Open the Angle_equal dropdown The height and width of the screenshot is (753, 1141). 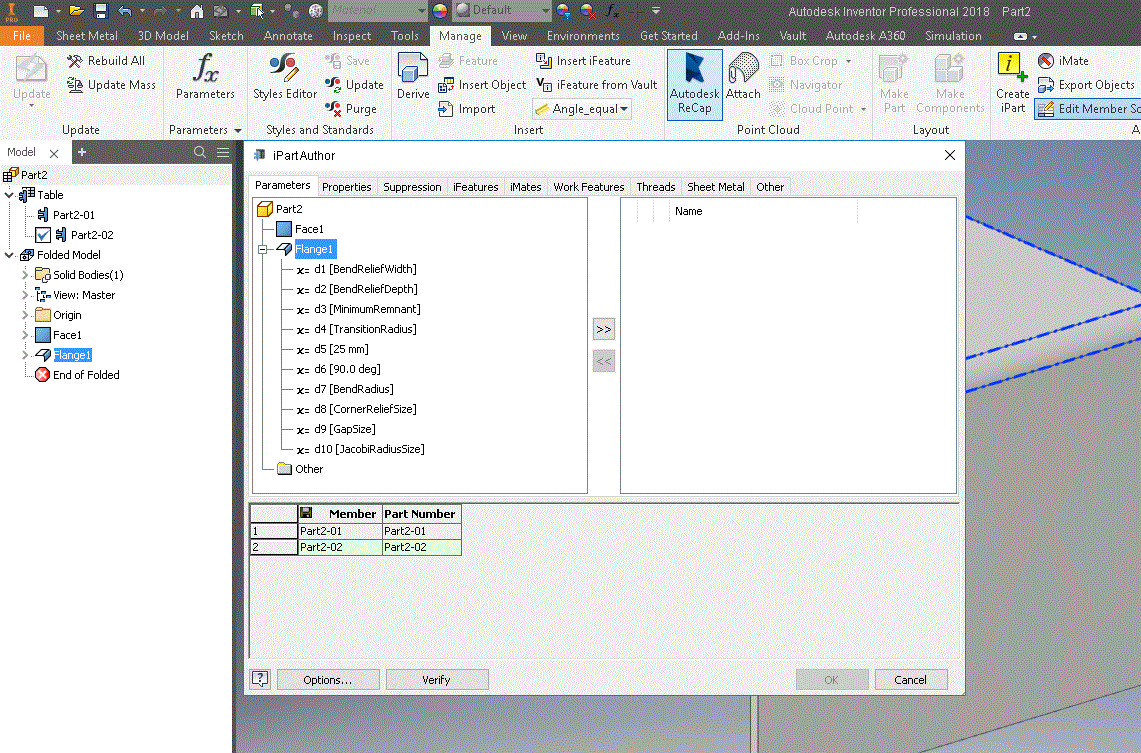click(x=624, y=109)
